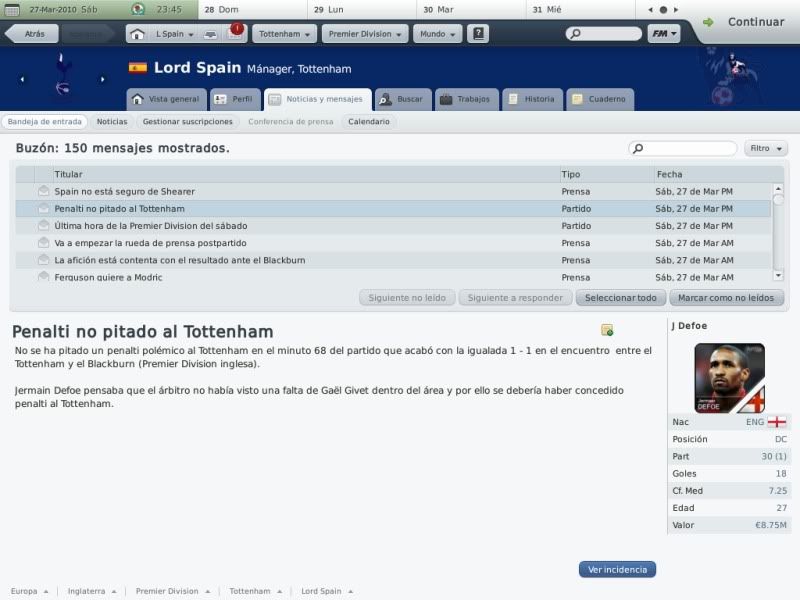The height and width of the screenshot is (600, 800).
Task: Click the home icon in the toolbar
Action: point(137,34)
